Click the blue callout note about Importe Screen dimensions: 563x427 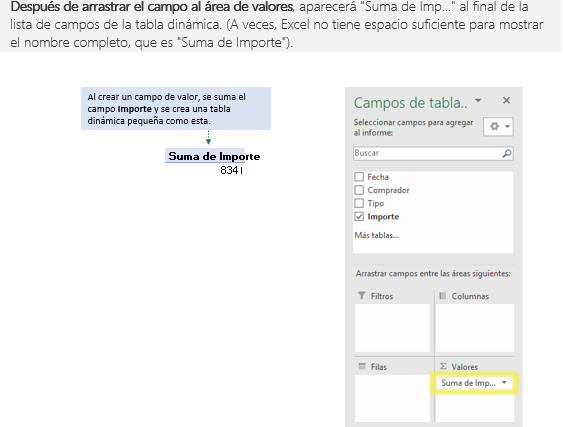pyautogui.click(x=176, y=108)
